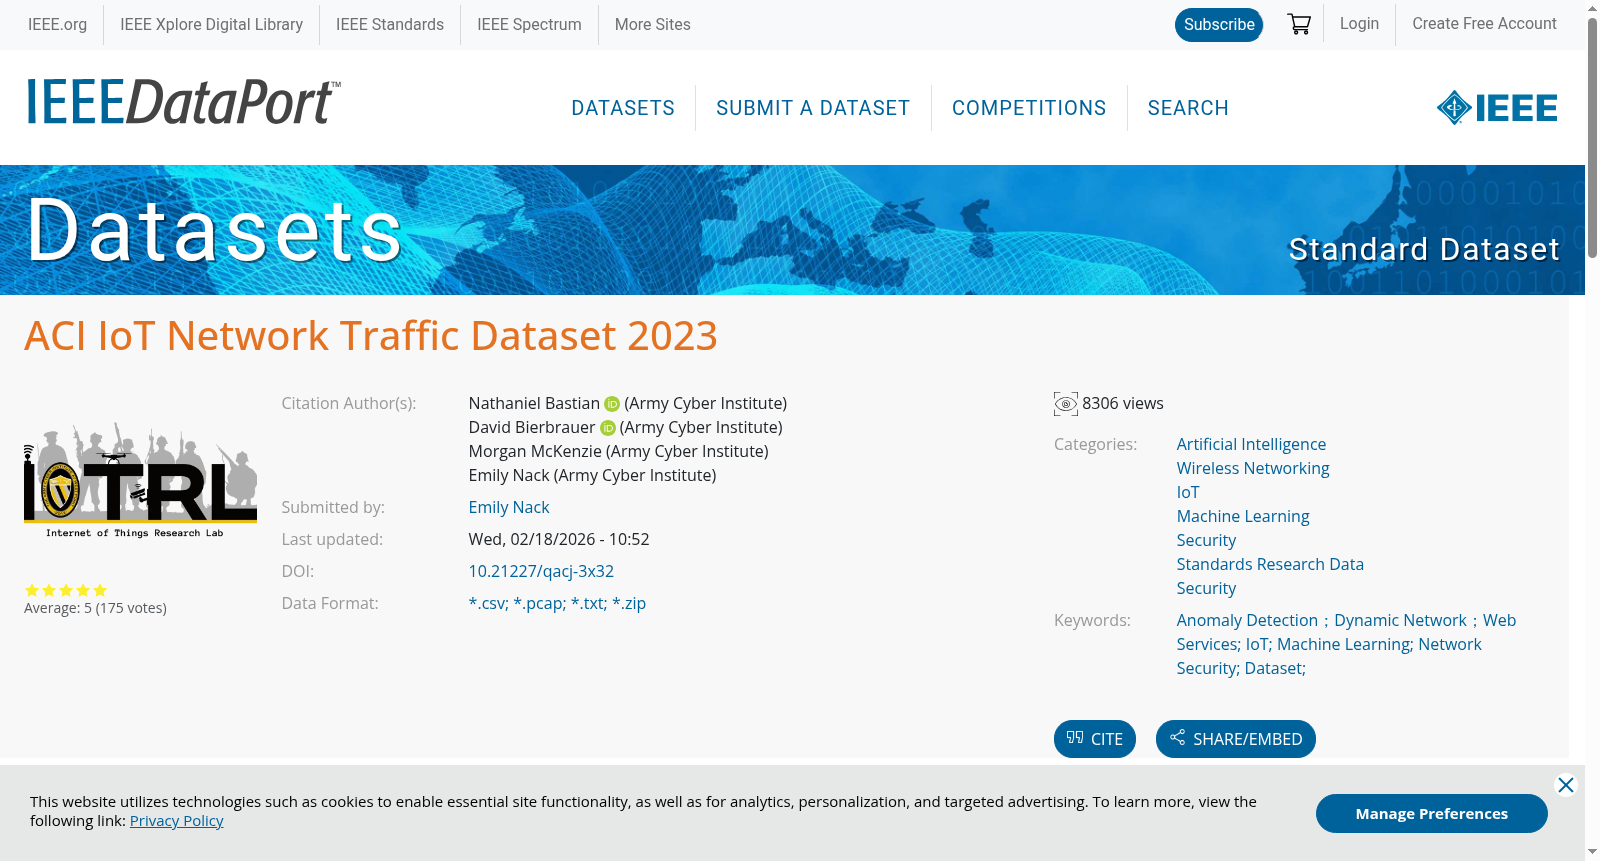Viewport: 1600px width, 861px height.
Task: Select Create Free Account
Action: (x=1484, y=24)
